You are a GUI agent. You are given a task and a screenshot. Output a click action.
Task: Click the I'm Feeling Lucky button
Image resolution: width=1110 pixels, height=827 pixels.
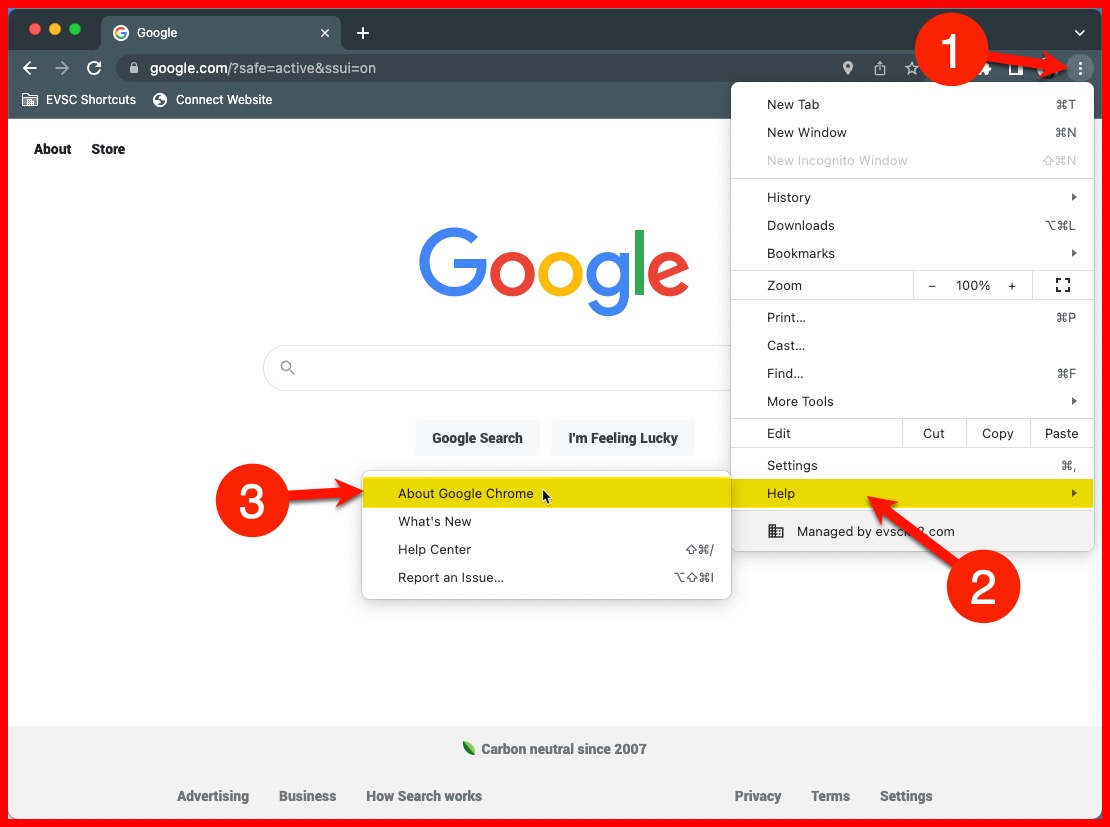[622, 438]
